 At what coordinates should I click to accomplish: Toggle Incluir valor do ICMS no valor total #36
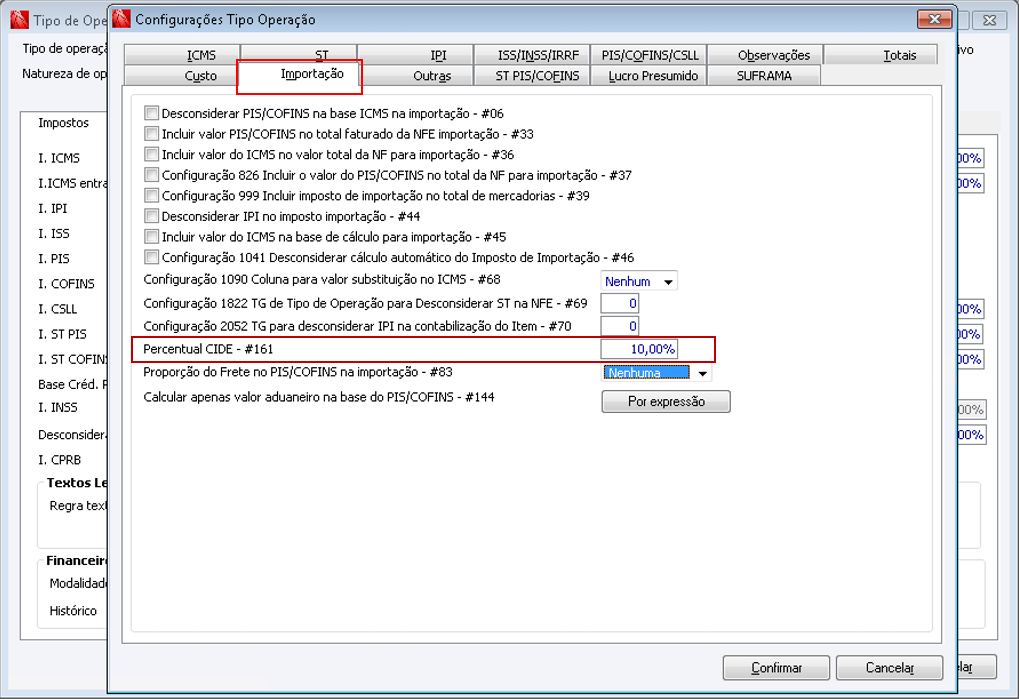tap(151, 155)
